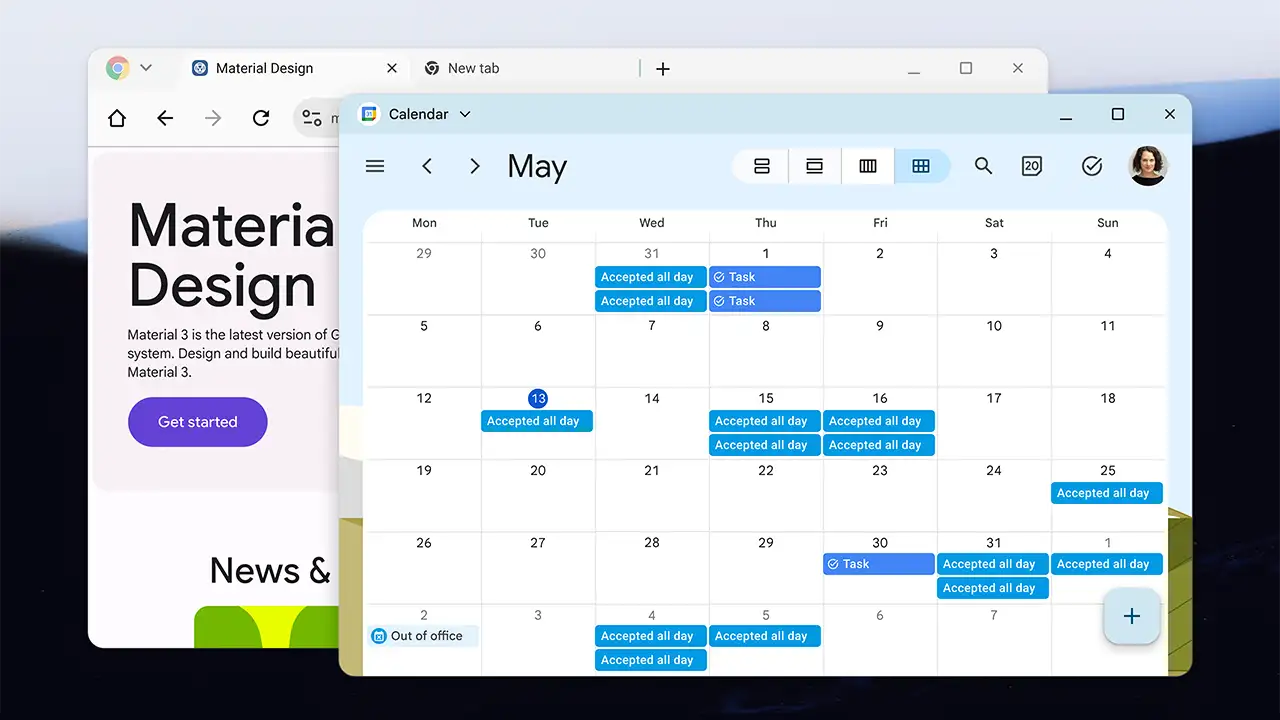1280x720 pixels.
Task: Switch to day view toggle
Action: [x=815, y=166]
